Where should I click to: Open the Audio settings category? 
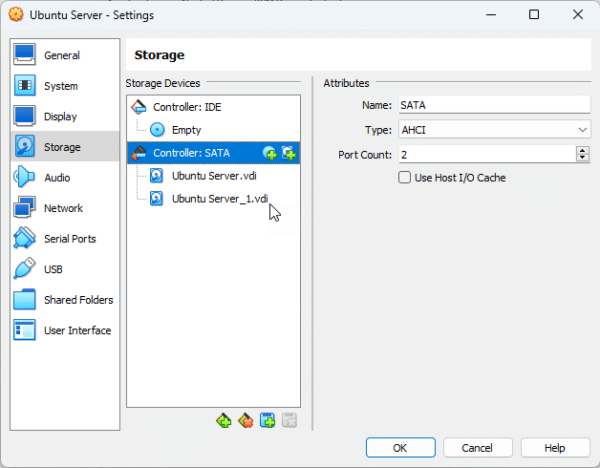pyautogui.click(x=56, y=177)
